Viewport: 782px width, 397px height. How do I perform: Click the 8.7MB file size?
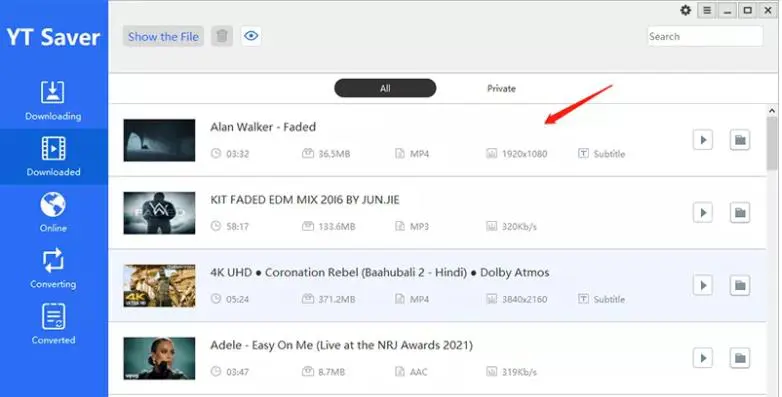pyautogui.click(x=332, y=372)
